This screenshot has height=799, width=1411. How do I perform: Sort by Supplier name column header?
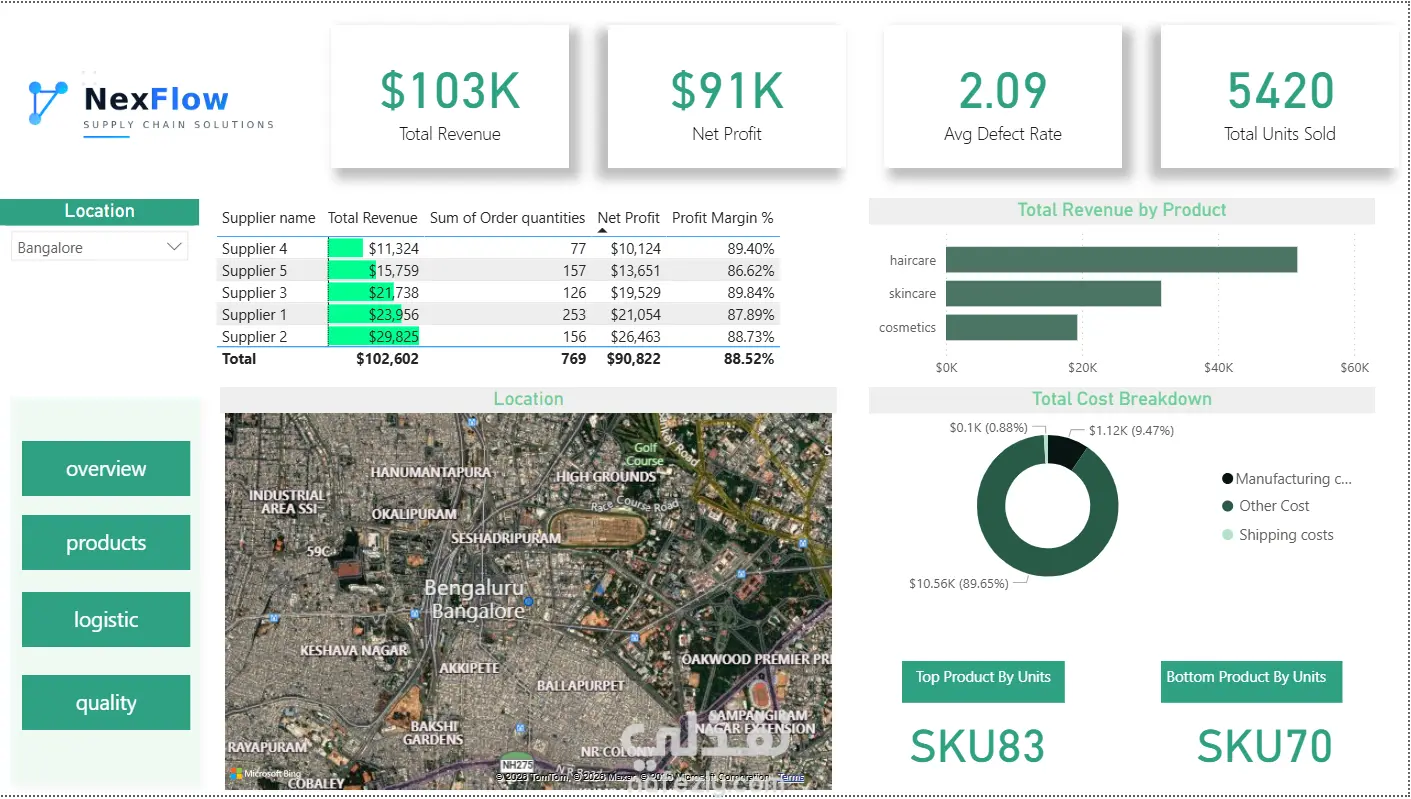268,217
